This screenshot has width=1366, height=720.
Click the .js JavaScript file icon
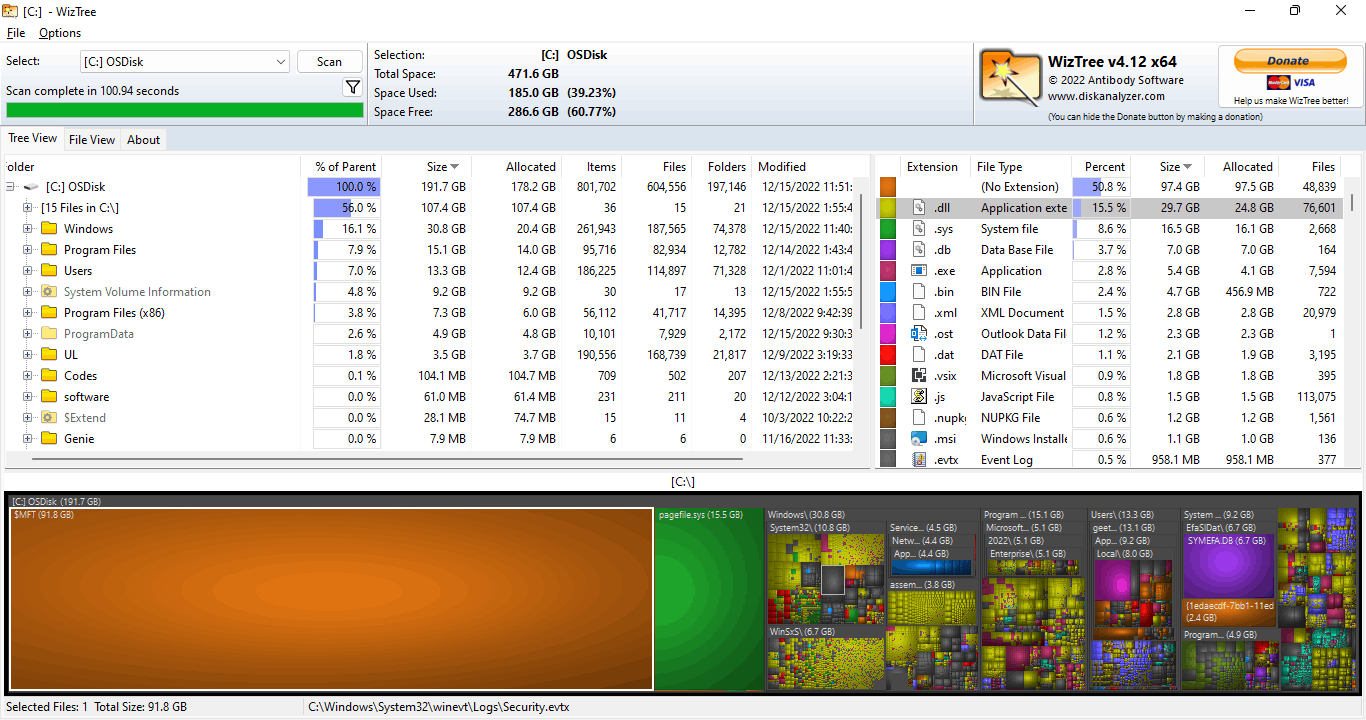pos(919,397)
